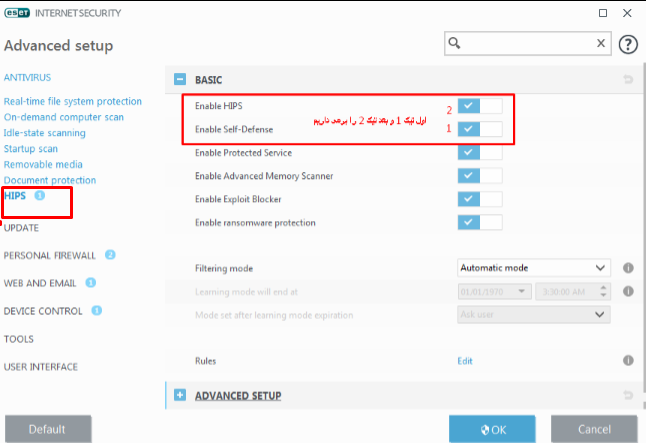Image resolution: width=646 pixels, height=443 pixels.
Task: Click the ADVANCED SETUP heading text
Action: 238,396
